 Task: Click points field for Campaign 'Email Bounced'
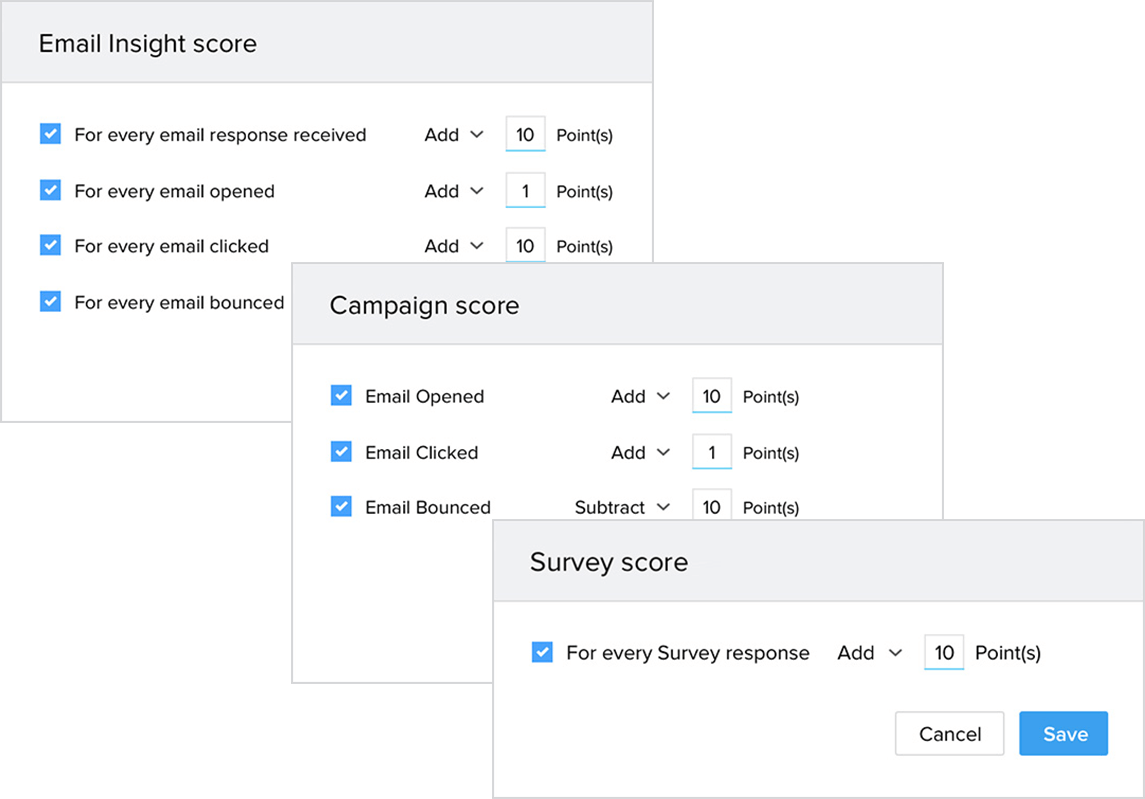click(x=712, y=505)
